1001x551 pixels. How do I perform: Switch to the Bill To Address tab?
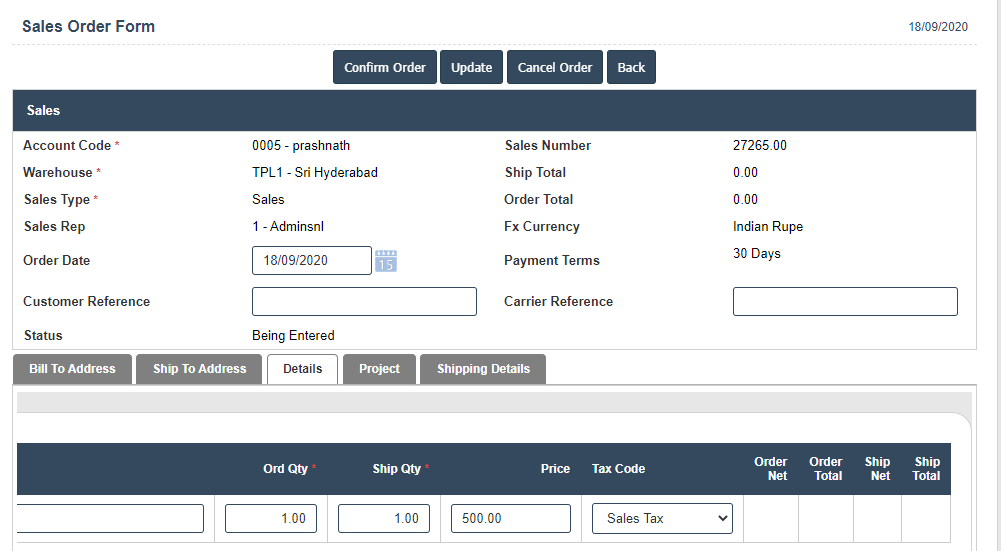[x=72, y=369]
